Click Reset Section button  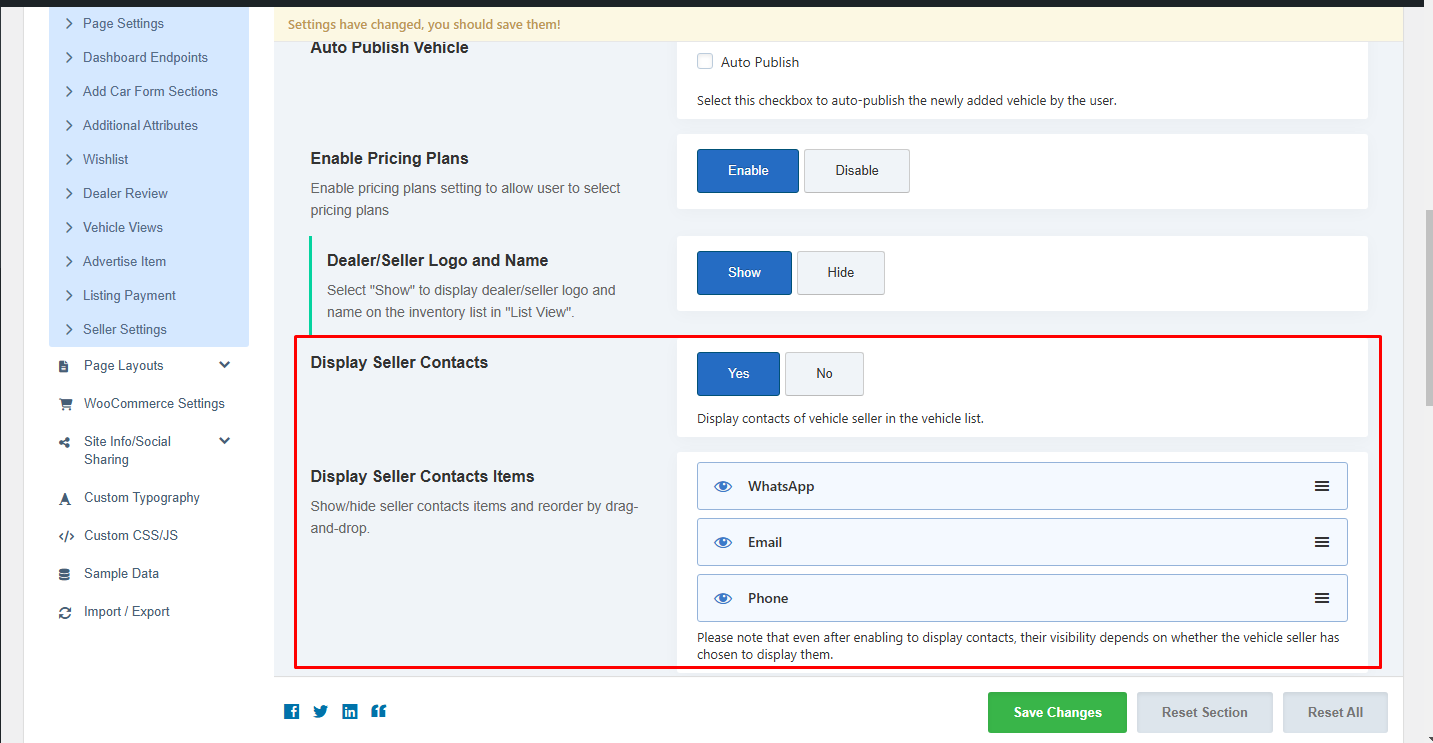coord(1204,713)
